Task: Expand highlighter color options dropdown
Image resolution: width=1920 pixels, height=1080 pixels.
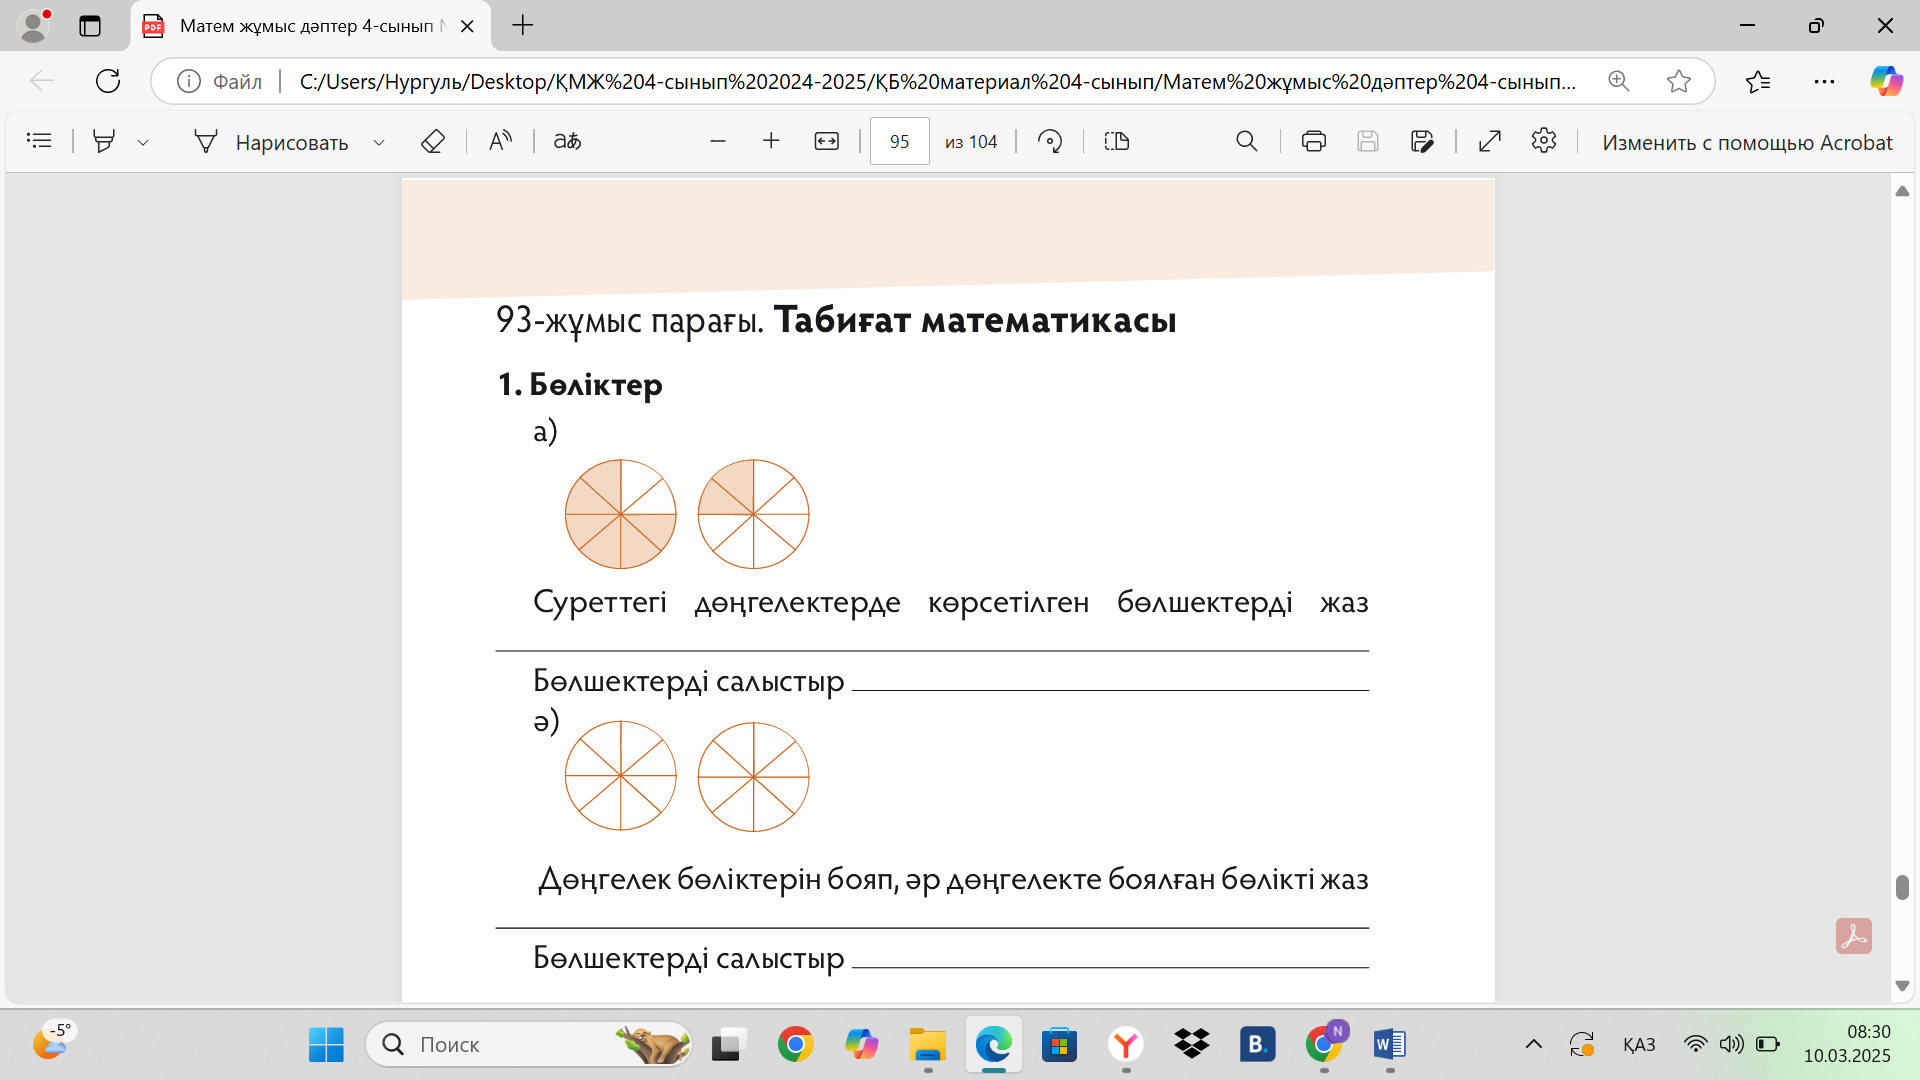Action: pyautogui.click(x=143, y=142)
